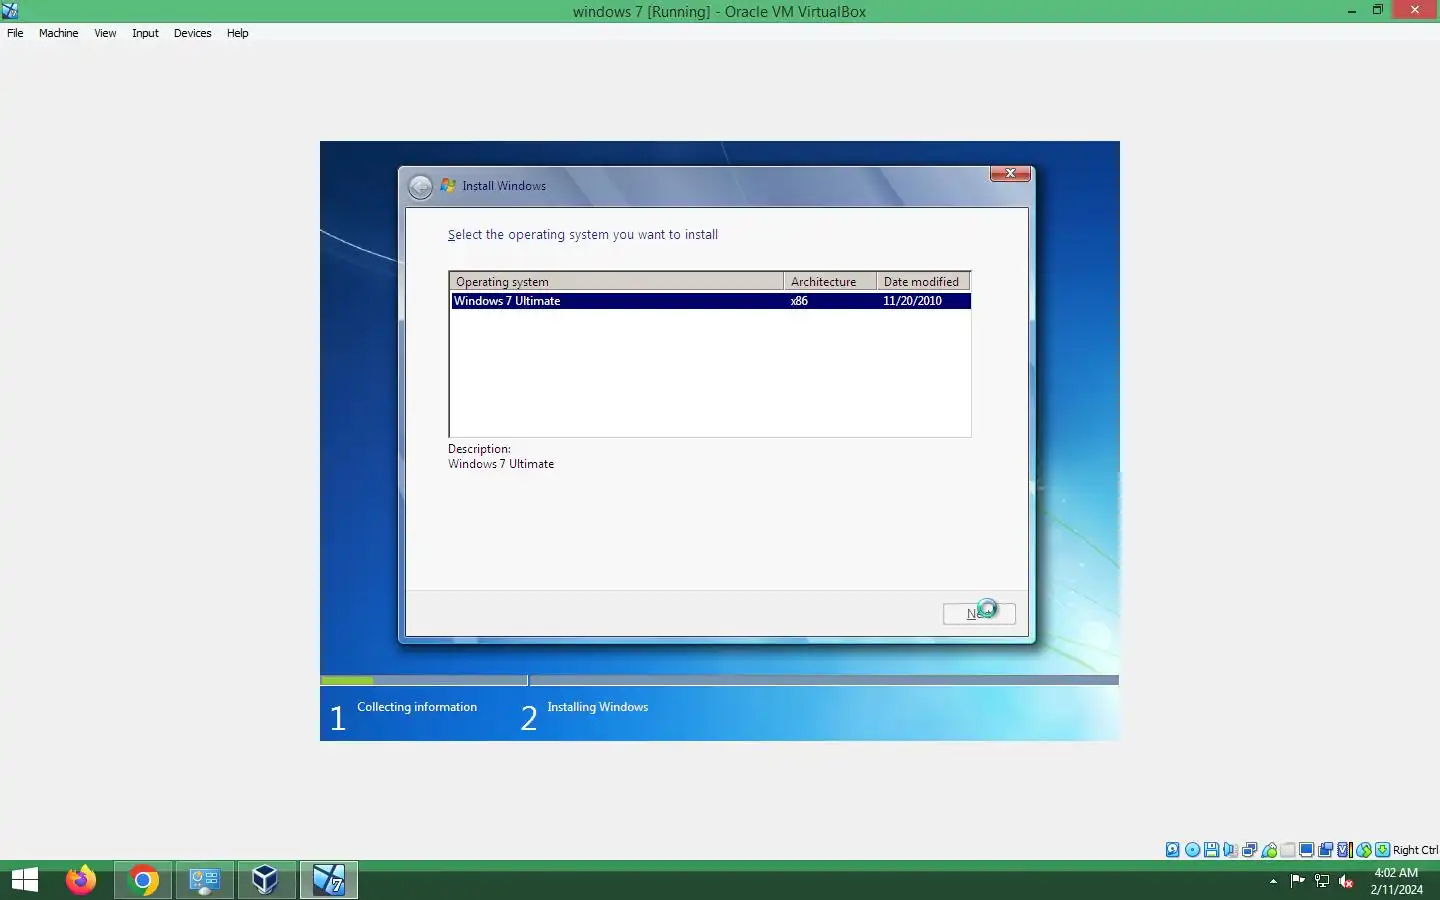Click the network adapter status icon
Image resolution: width=1440 pixels, height=900 pixels.
click(1249, 850)
